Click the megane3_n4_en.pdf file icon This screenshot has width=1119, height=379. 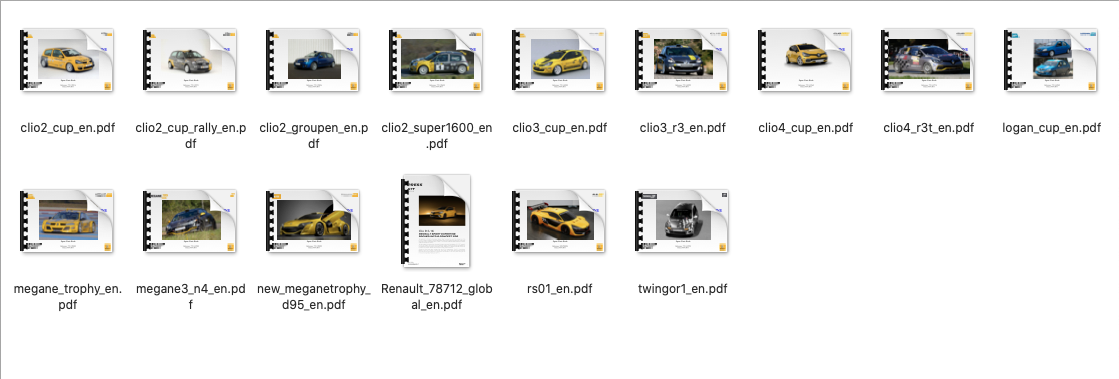coord(191,221)
